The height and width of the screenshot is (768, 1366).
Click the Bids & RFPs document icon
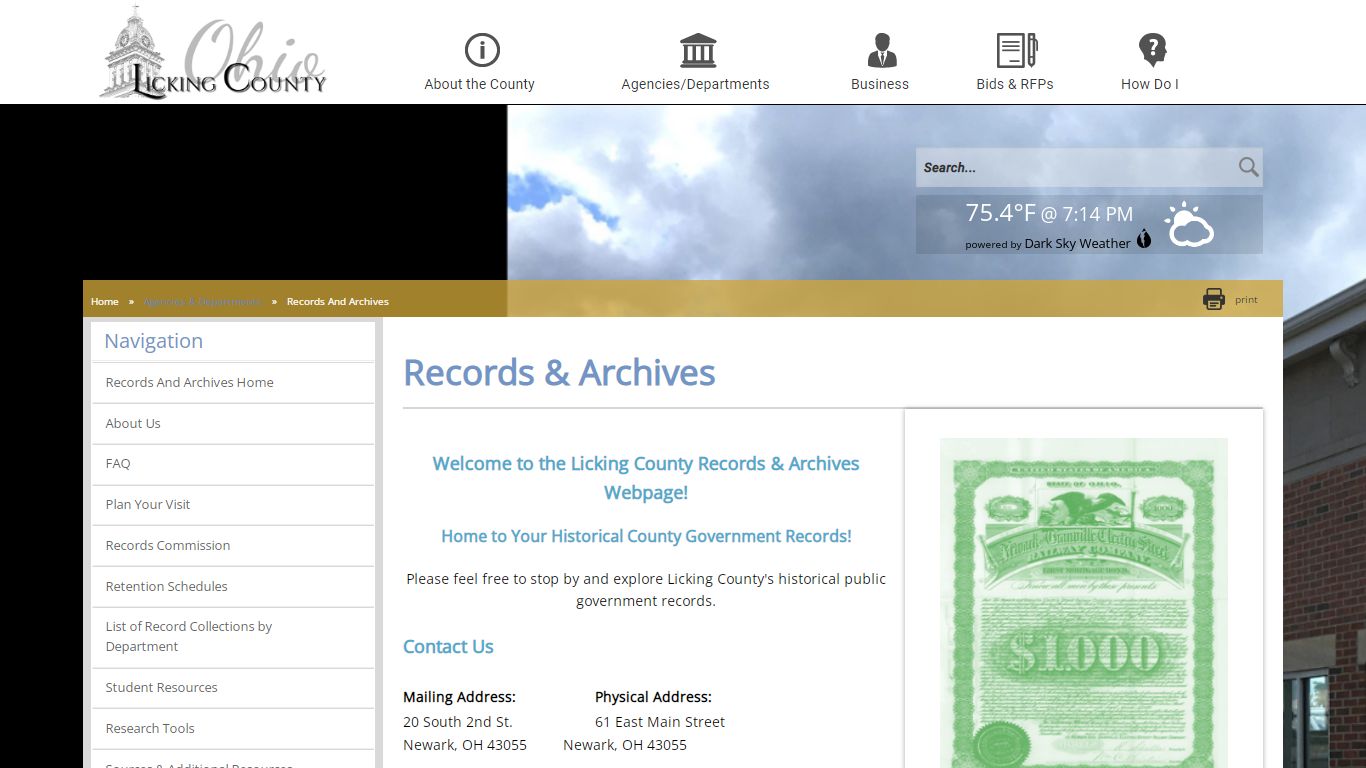pos(1017,50)
